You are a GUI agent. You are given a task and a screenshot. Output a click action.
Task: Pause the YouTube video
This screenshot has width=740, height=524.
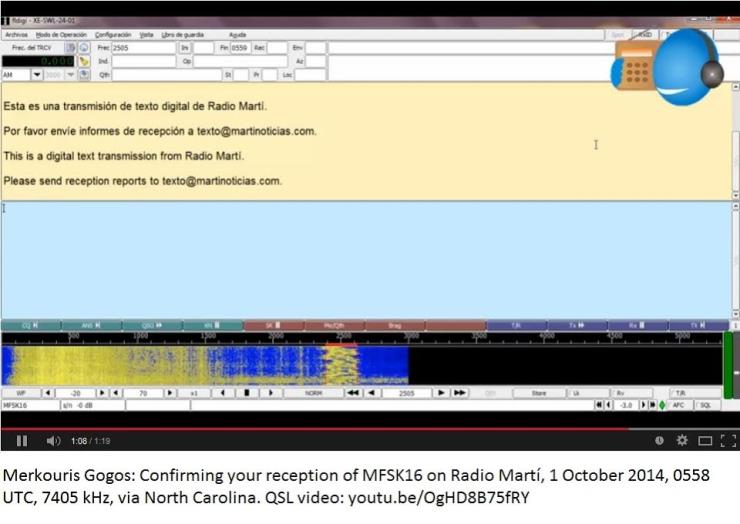click(x=22, y=441)
